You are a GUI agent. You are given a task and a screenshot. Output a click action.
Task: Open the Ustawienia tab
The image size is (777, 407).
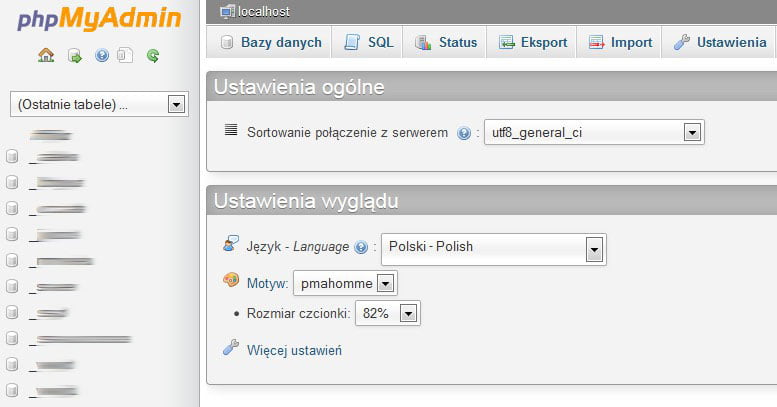pyautogui.click(x=720, y=43)
